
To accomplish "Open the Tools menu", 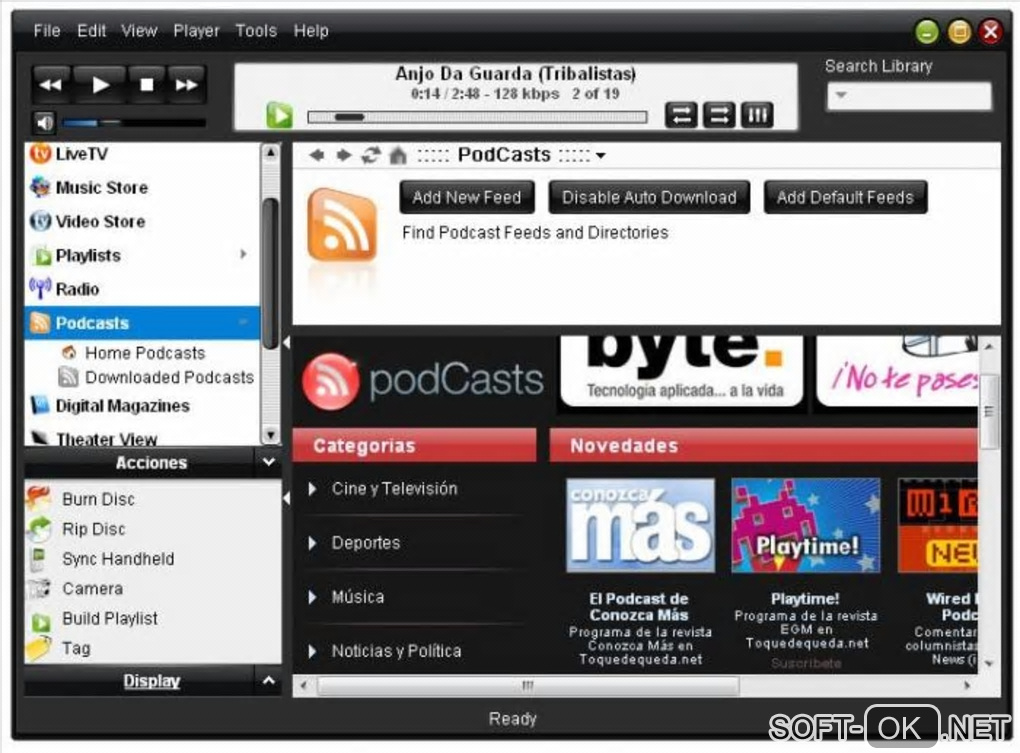I will click(x=256, y=31).
